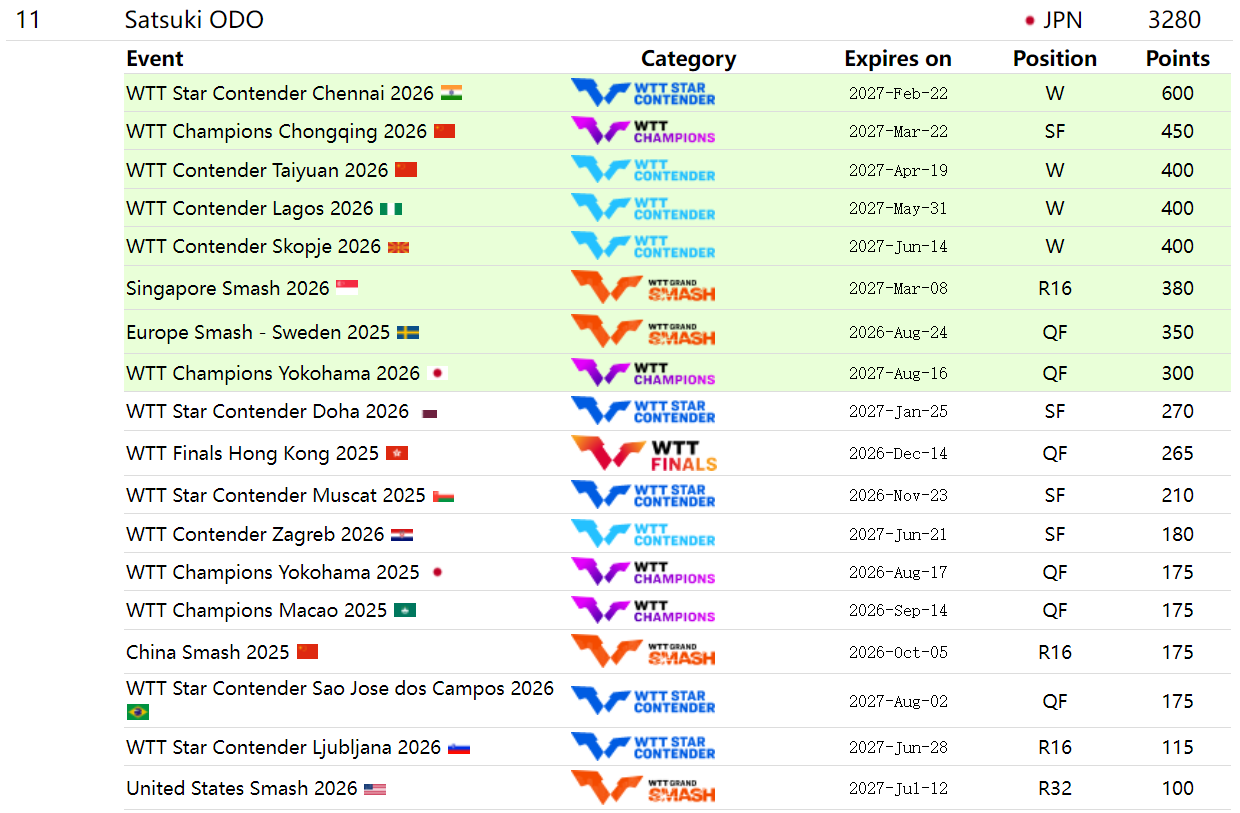1240x813 pixels.
Task: Click player name Satsuki ODO
Action: (194, 20)
